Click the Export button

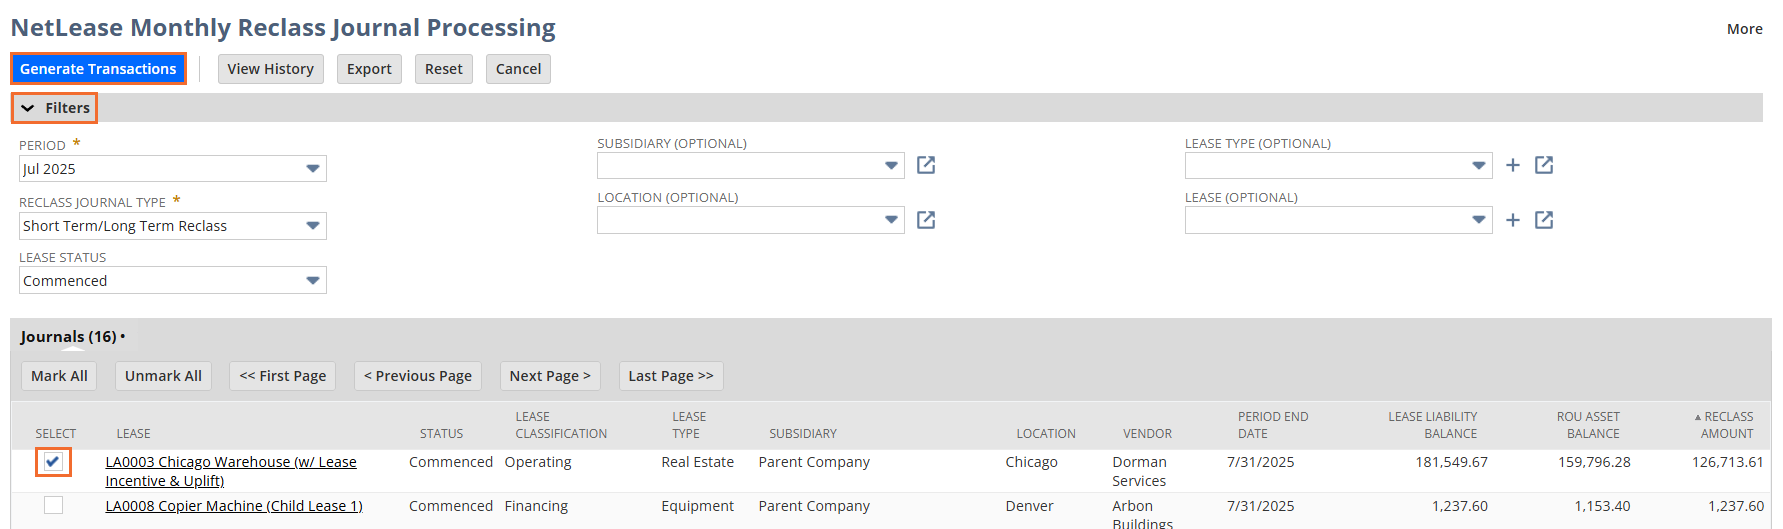tap(369, 69)
